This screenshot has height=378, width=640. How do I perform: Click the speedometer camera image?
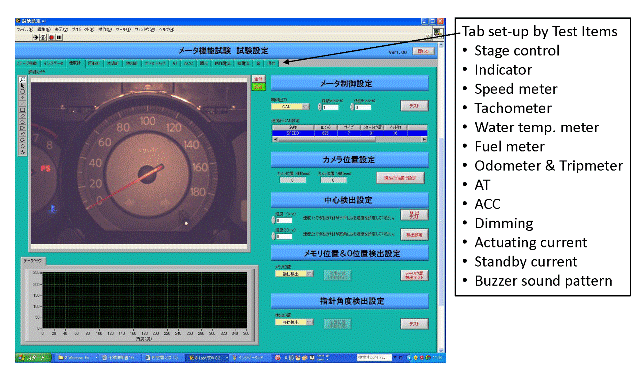tap(139, 162)
